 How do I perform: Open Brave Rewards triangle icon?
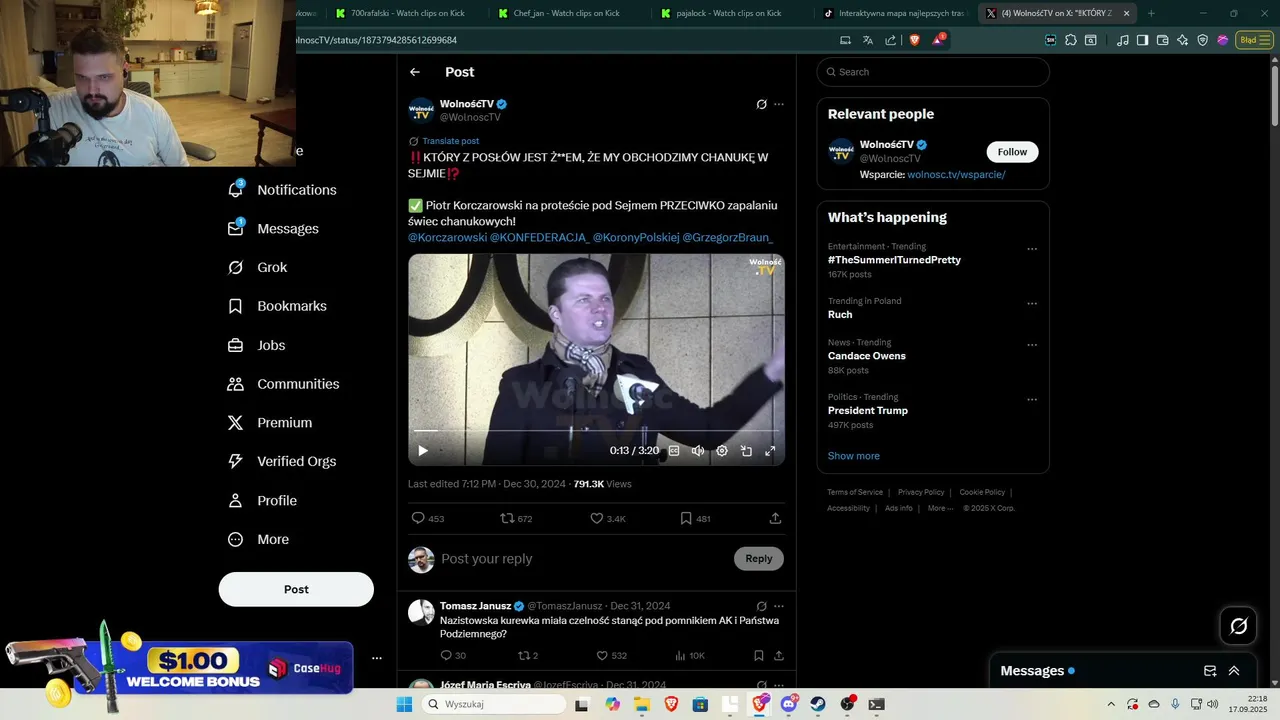pyautogui.click(x=938, y=40)
